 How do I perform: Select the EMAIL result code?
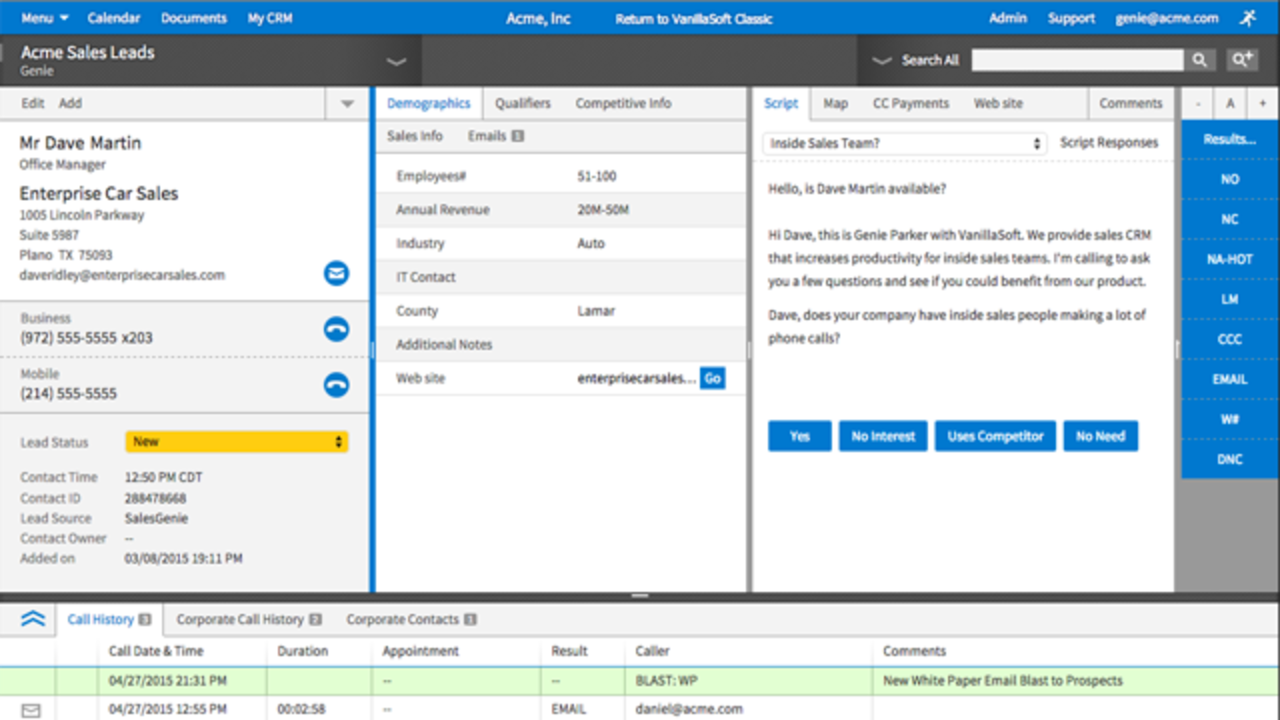(x=1230, y=379)
